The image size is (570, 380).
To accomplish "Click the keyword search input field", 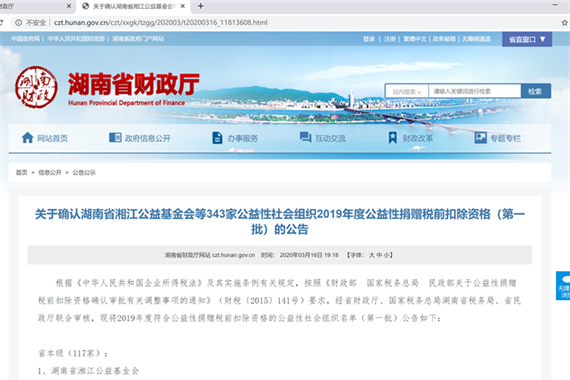I will [474, 91].
